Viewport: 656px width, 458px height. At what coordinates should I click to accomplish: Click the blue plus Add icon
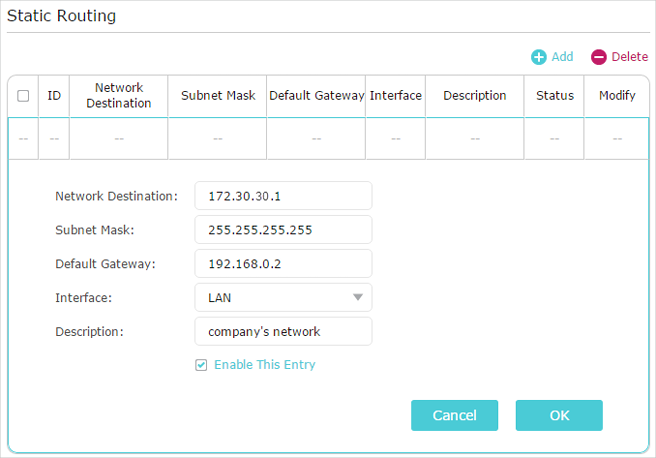point(538,57)
